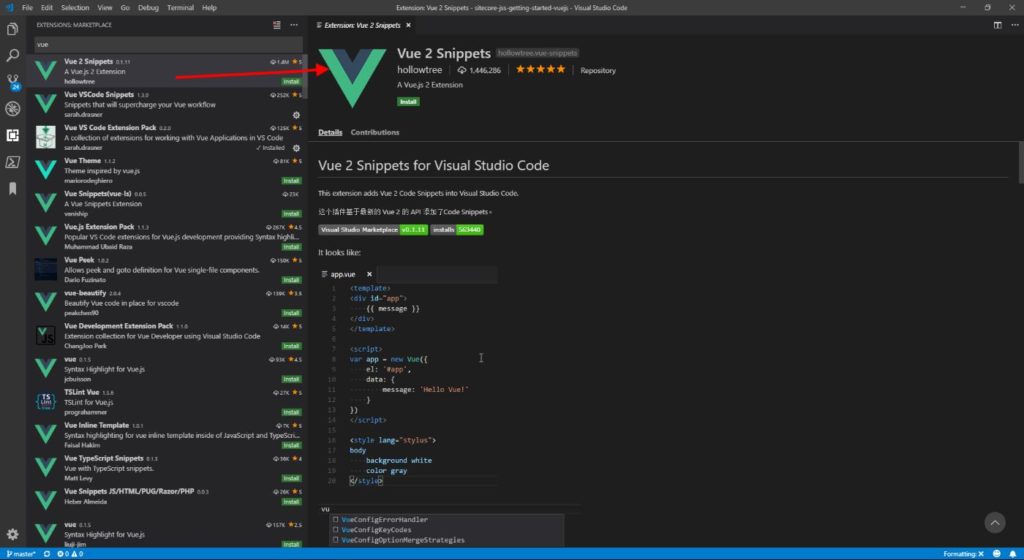This screenshot has width=1024, height=560.
Task: Open the Explorer view in the activity bar
Action: [x=12, y=29]
